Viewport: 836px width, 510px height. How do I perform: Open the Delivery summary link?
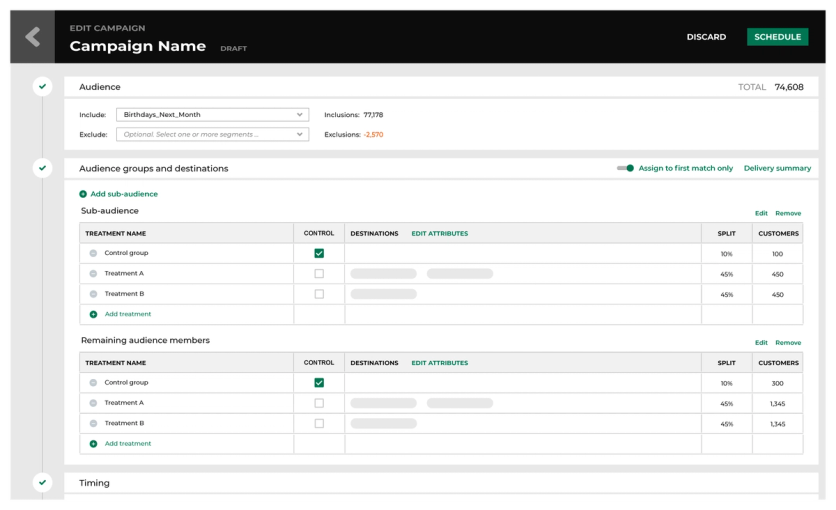[x=777, y=168]
